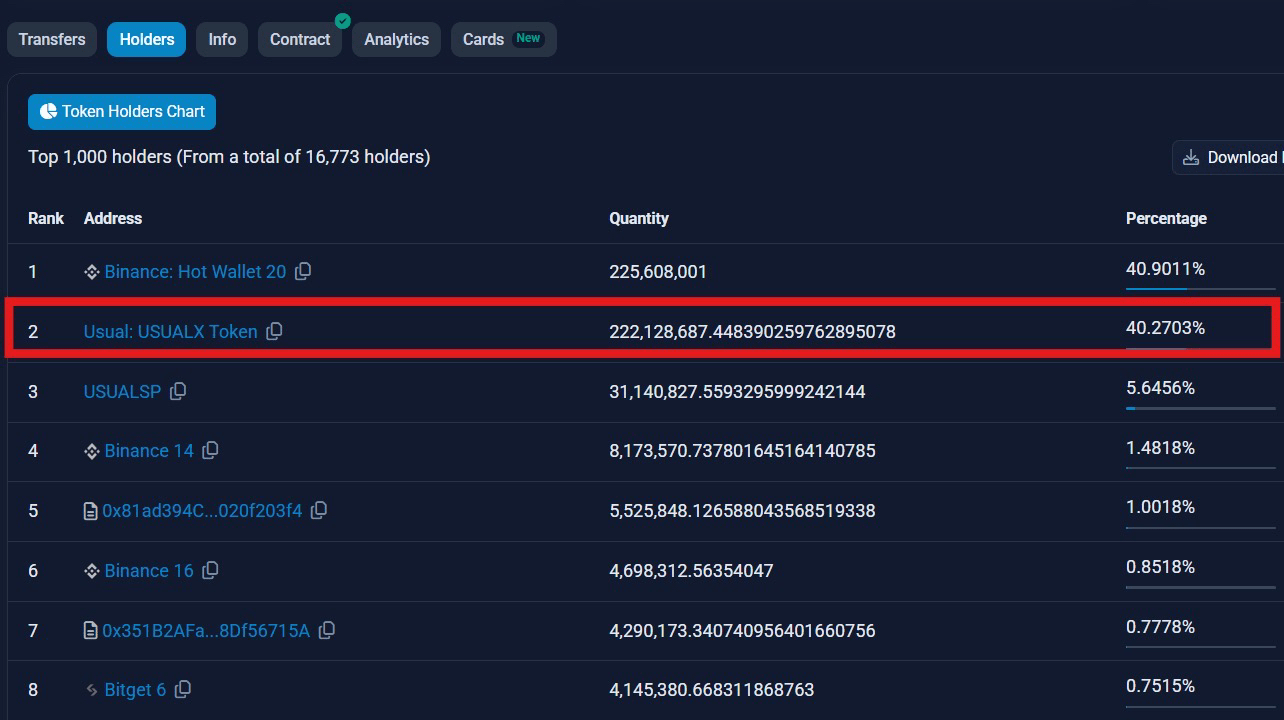
Task: Open the Cards tab
Action: coord(504,40)
